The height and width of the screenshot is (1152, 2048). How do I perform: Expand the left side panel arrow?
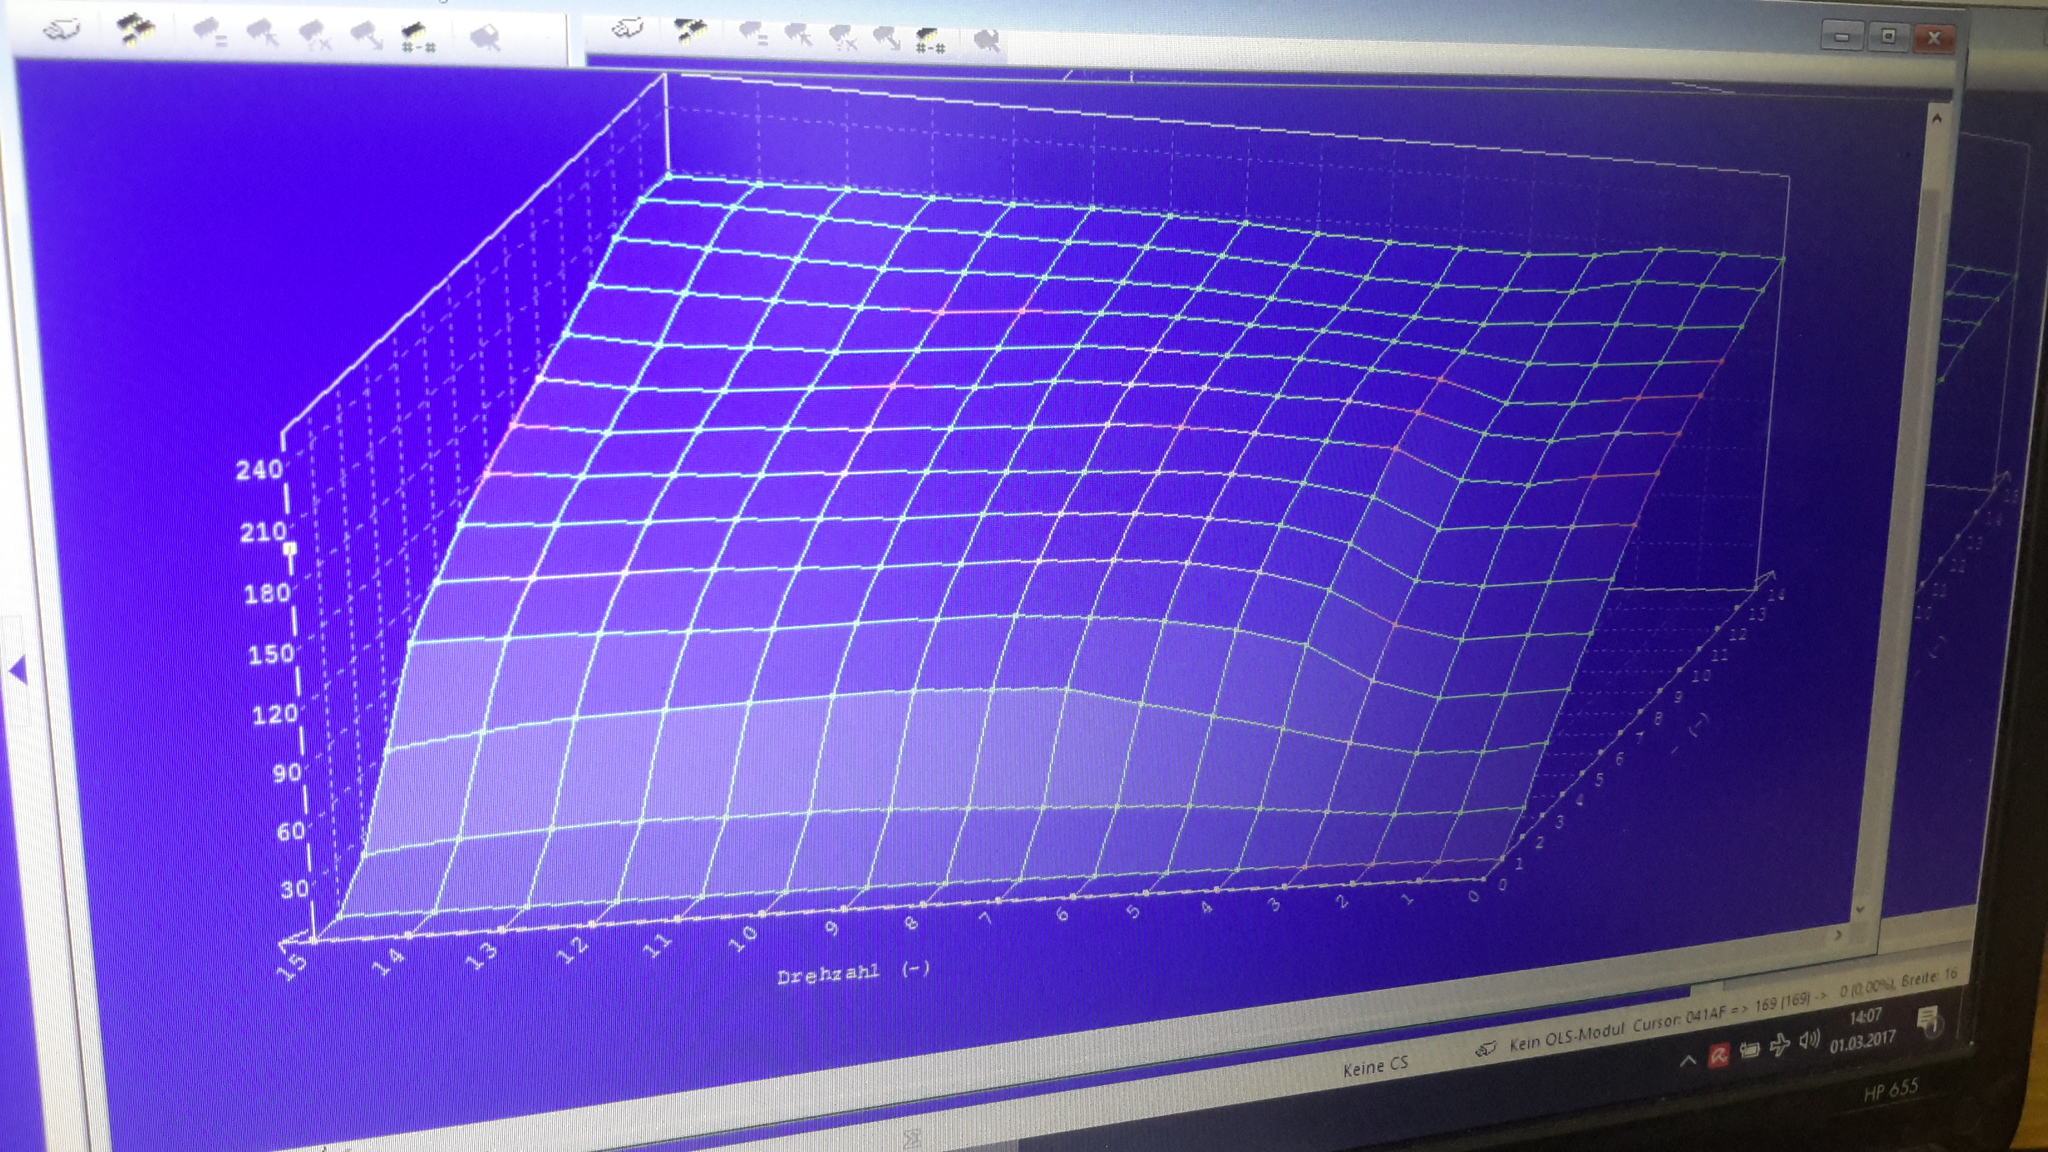tap(17, 670)
